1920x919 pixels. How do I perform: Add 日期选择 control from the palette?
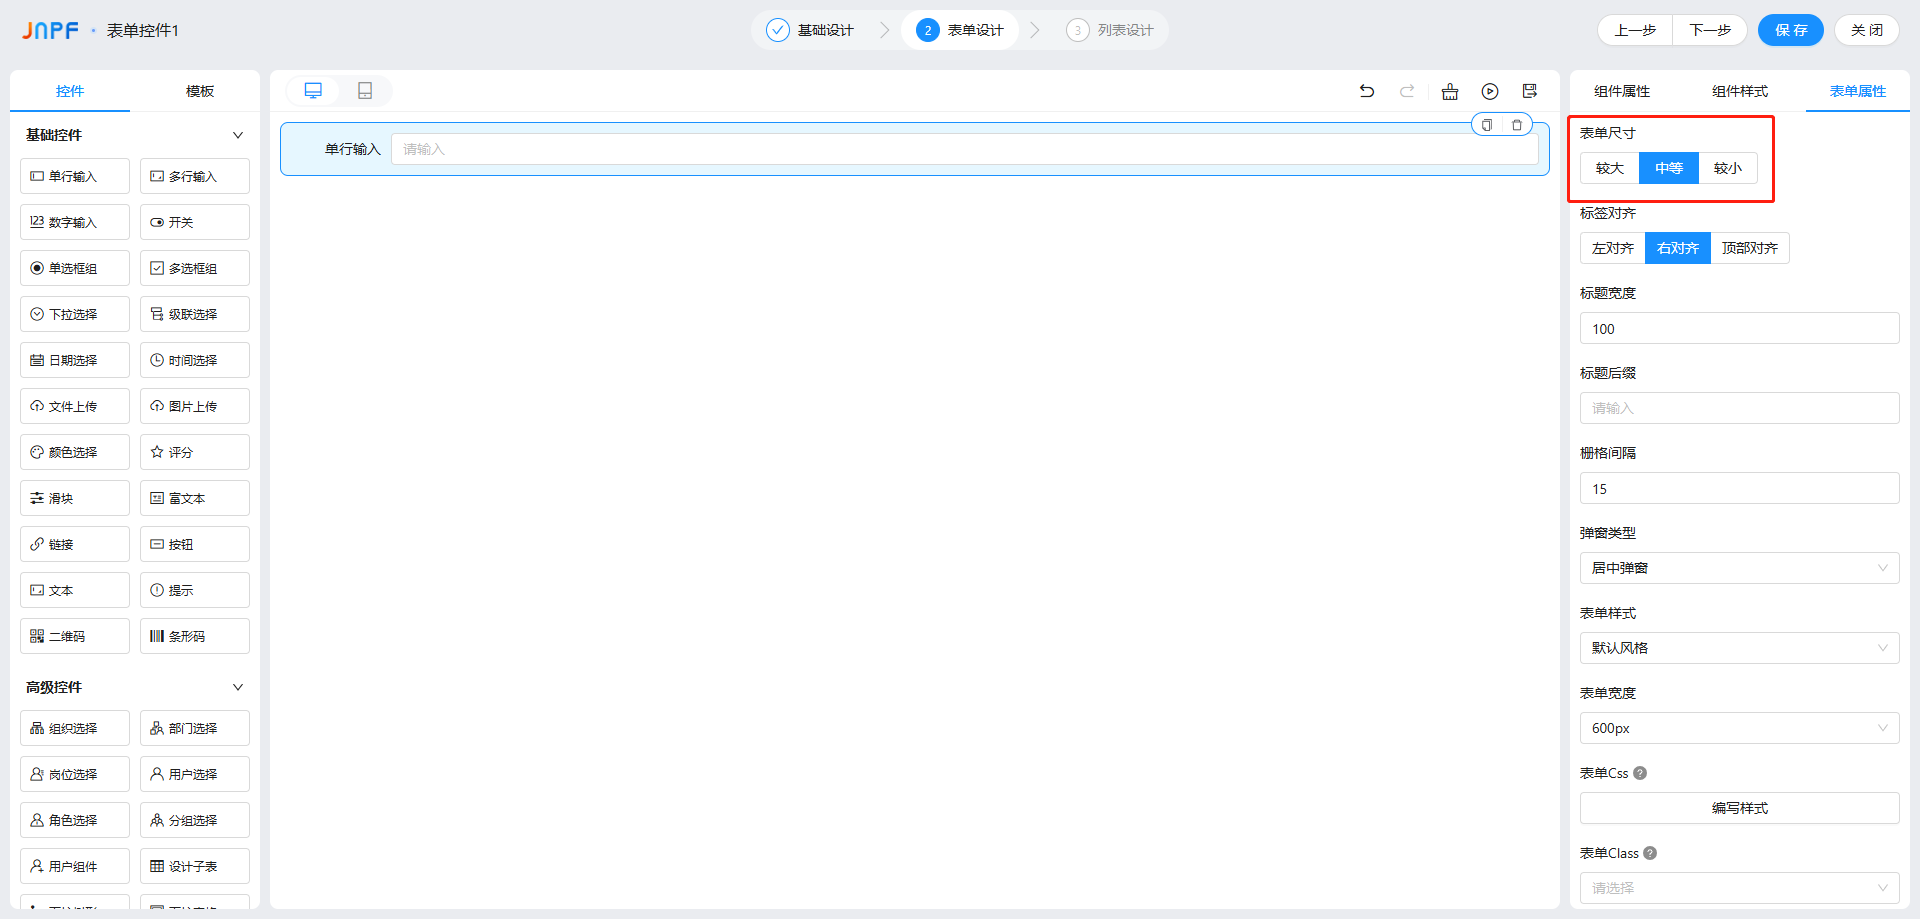(75, 360)
